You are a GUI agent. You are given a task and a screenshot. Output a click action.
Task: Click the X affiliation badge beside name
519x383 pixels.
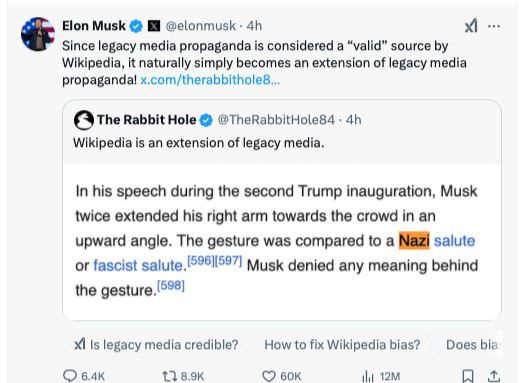click(154, 26)
